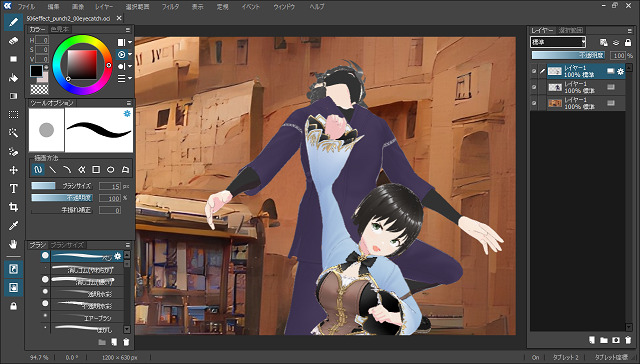Open the layer blend mode dropdown 標準
This screenshot has height=364, width=640.
(558, 42)
